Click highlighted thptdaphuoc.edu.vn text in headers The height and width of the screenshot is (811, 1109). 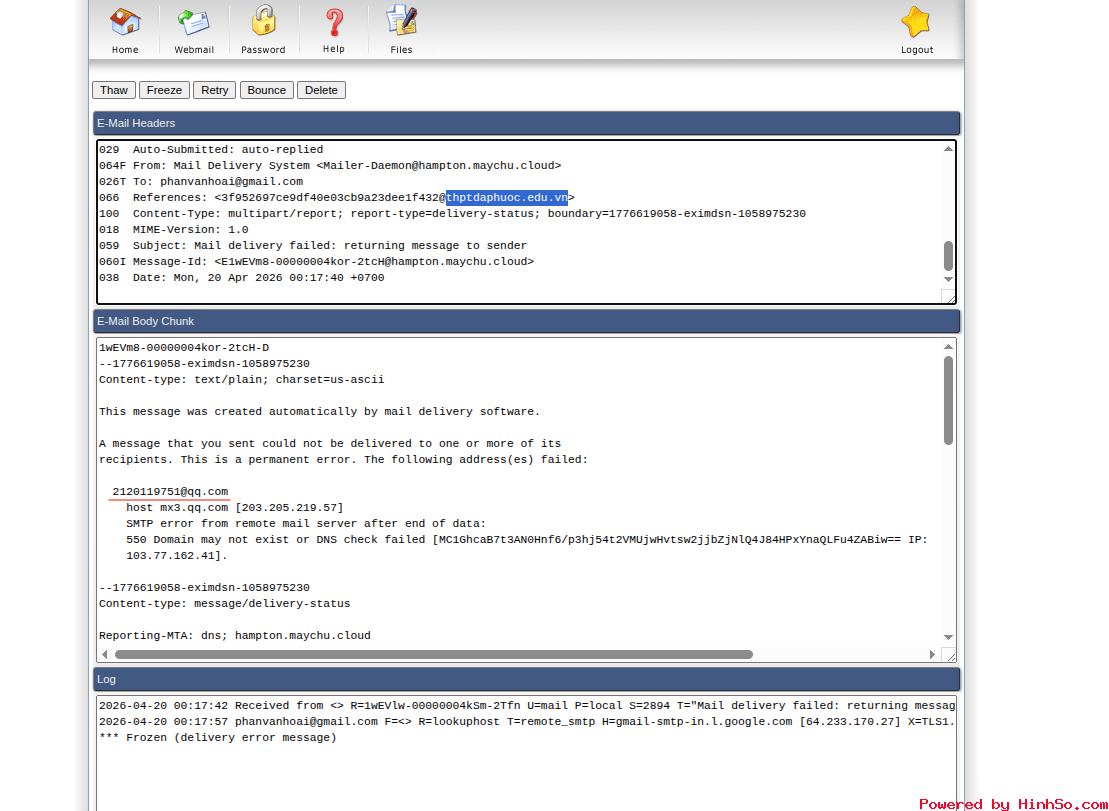pyautogui.click(x=507, y=198)
